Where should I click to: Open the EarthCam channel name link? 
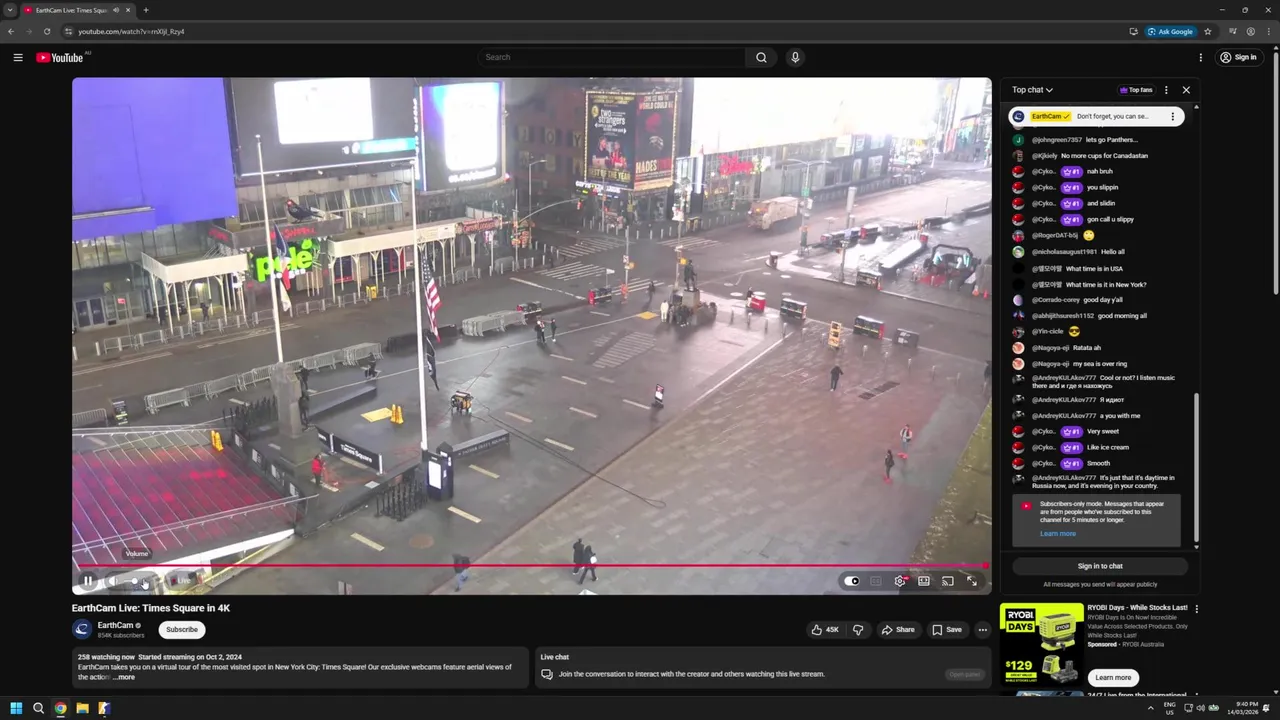click(116, 625)
